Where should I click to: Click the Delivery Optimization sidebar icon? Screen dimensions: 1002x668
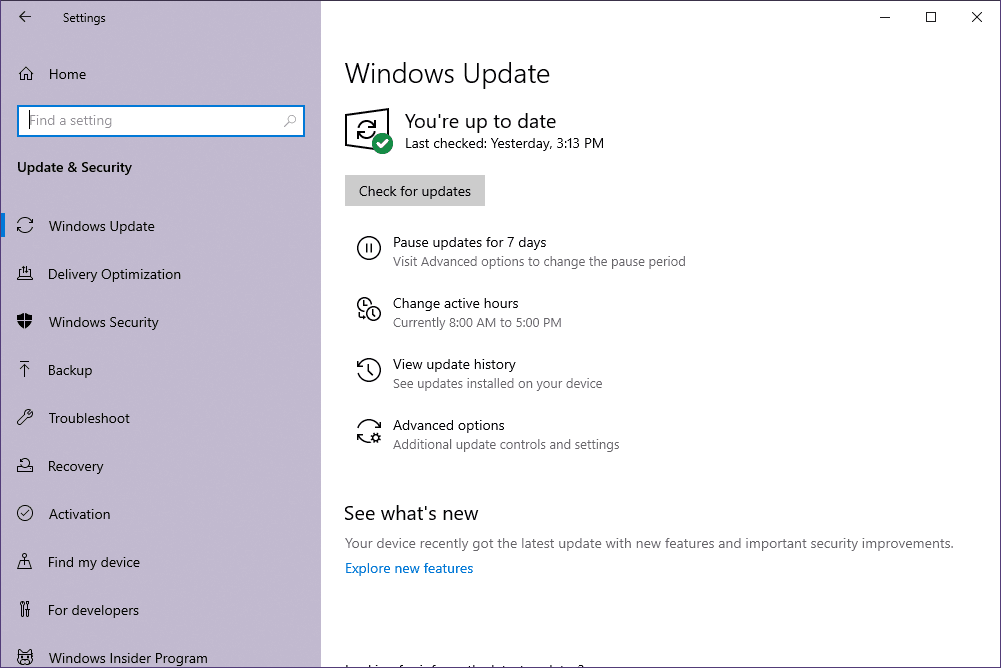tap(25, 274)
